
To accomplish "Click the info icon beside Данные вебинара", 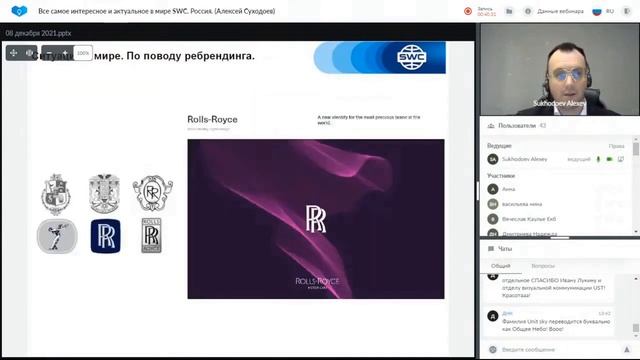I will (x=528, y=11).
